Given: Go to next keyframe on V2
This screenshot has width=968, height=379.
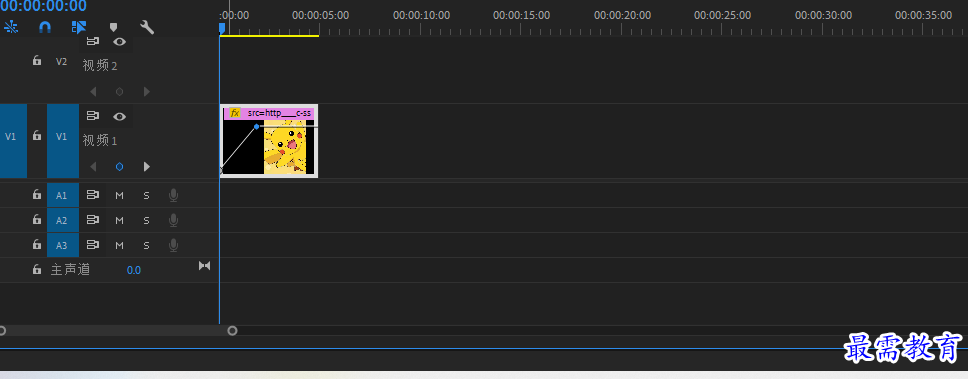Looking at the screenshot, I should [146, 91].
